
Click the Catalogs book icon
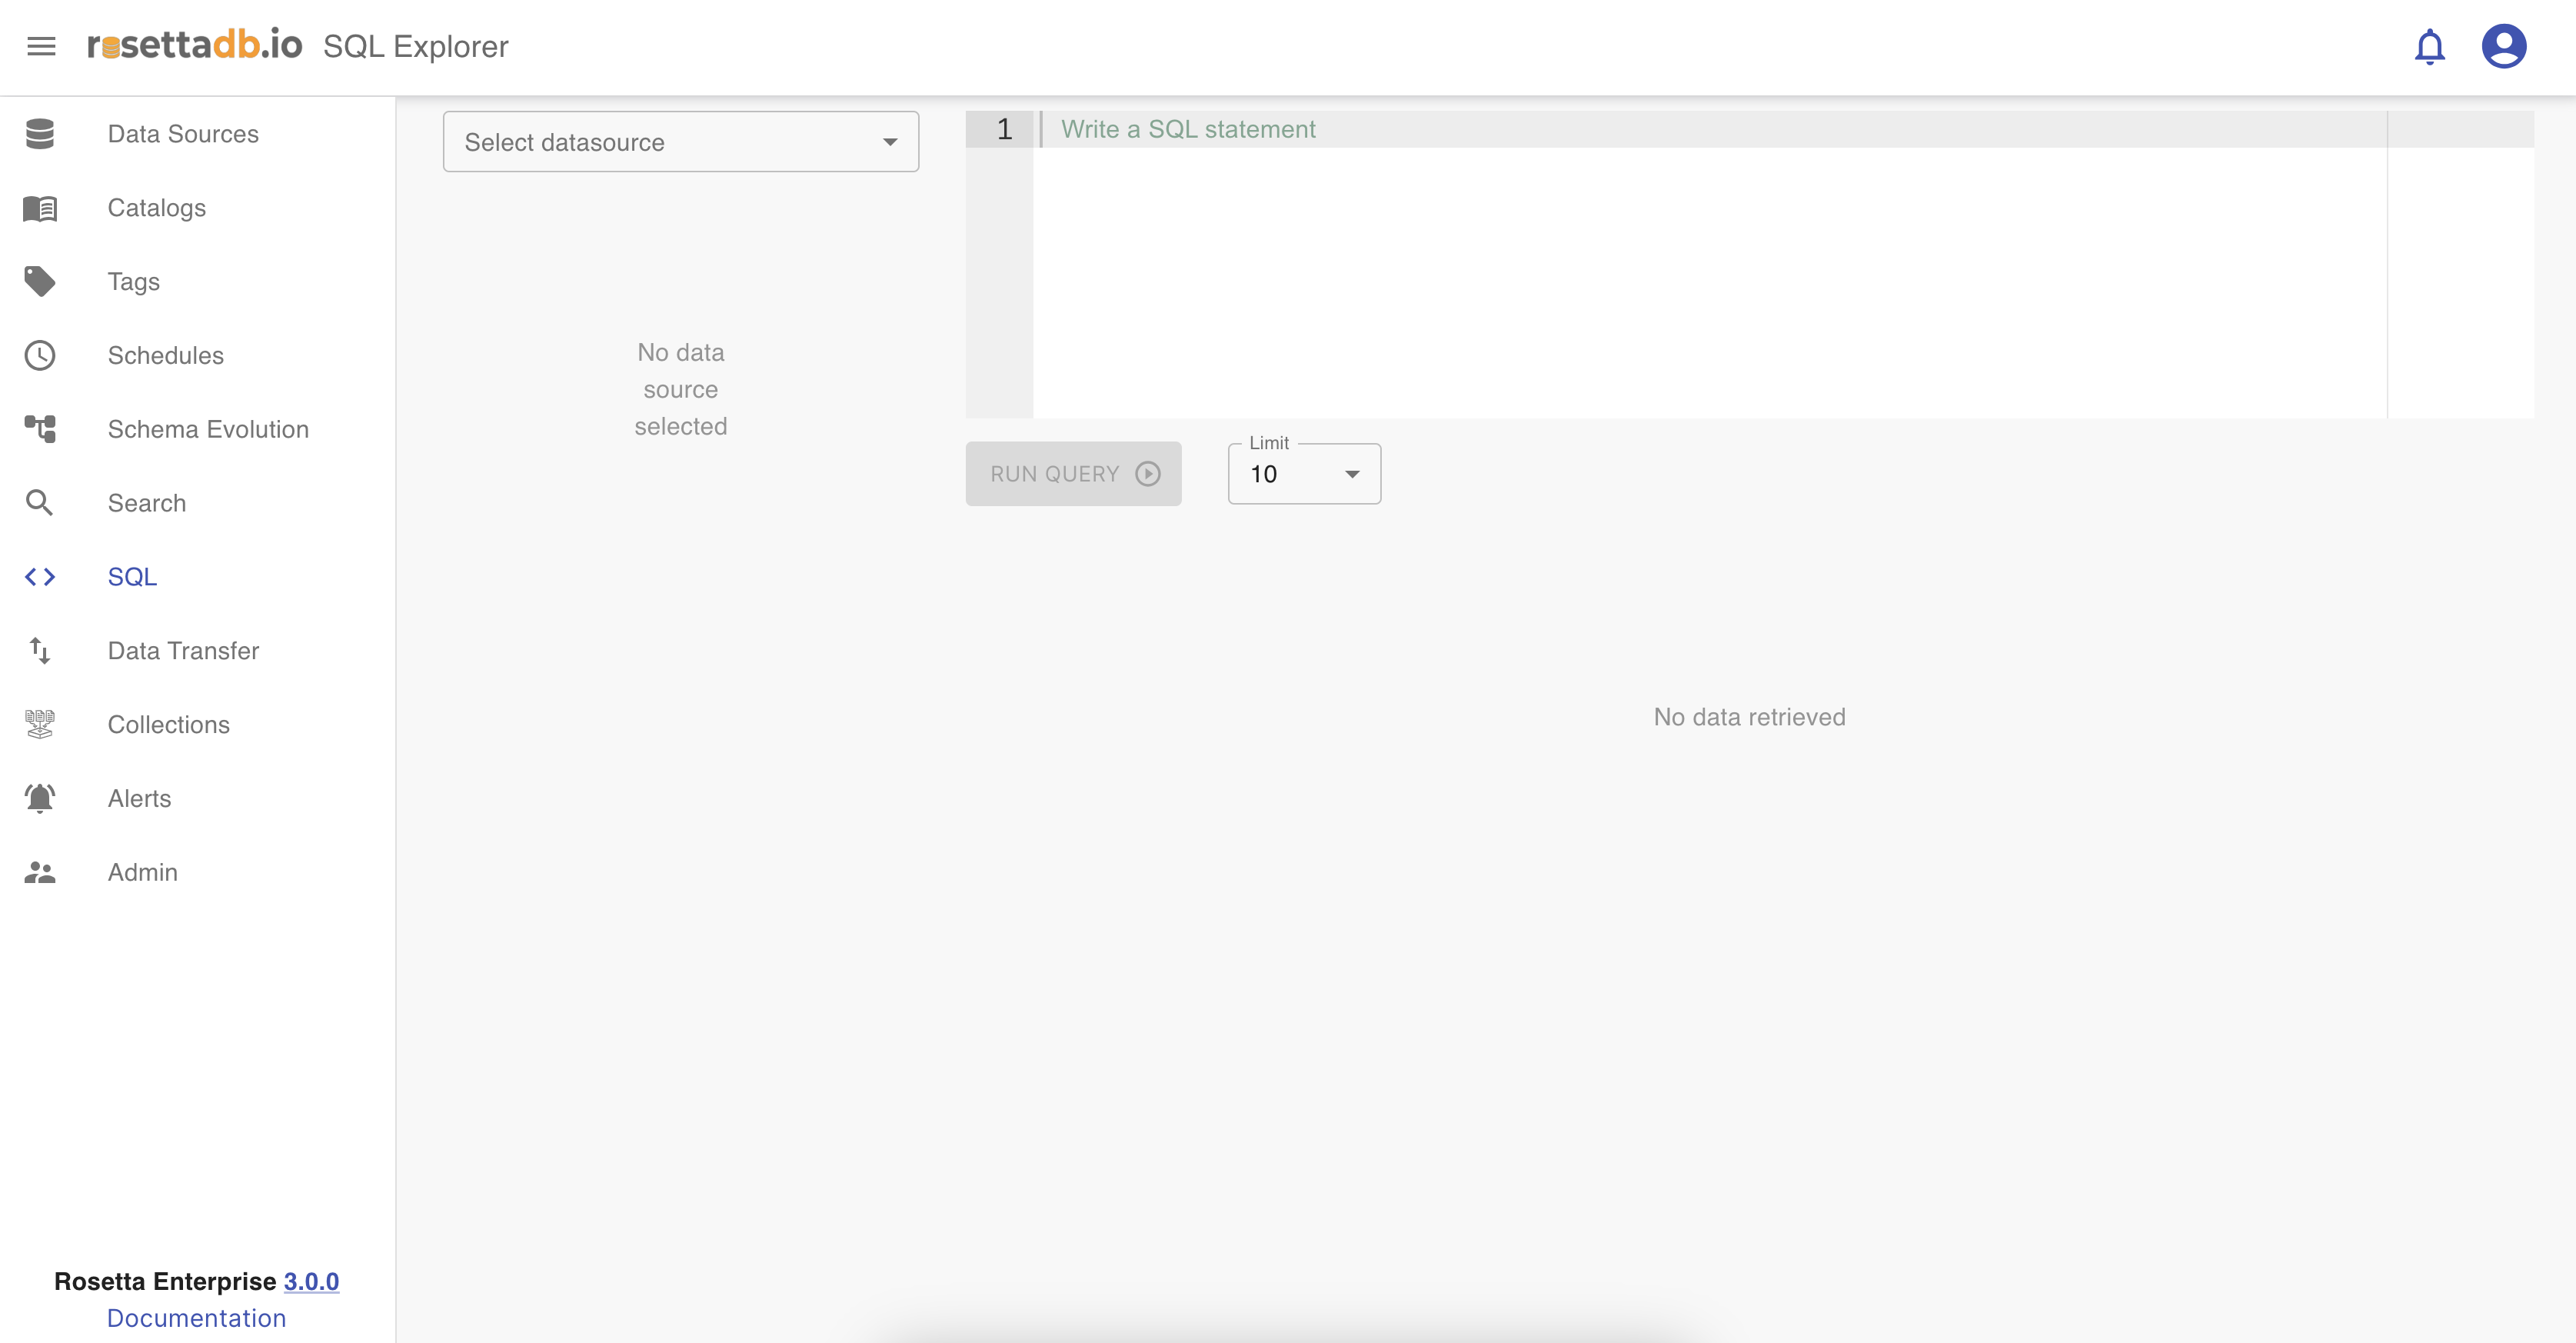pos(40,208)
